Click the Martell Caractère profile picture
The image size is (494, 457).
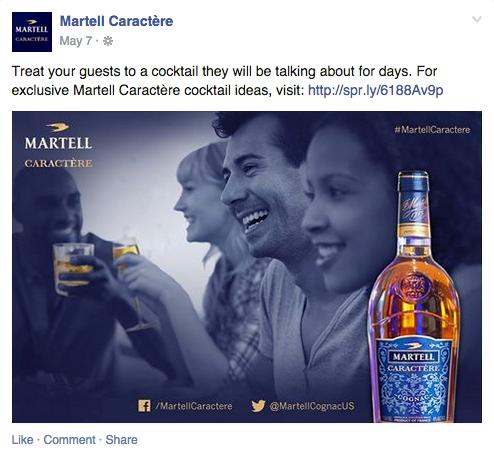click(32, 32)
